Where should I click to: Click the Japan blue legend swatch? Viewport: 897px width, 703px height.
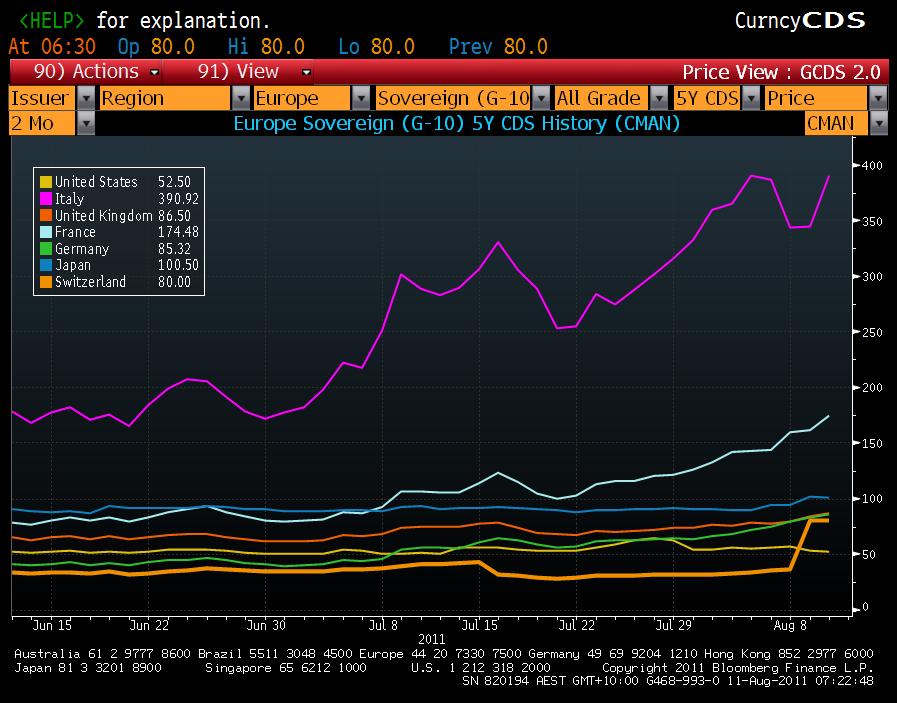(45, 266)
